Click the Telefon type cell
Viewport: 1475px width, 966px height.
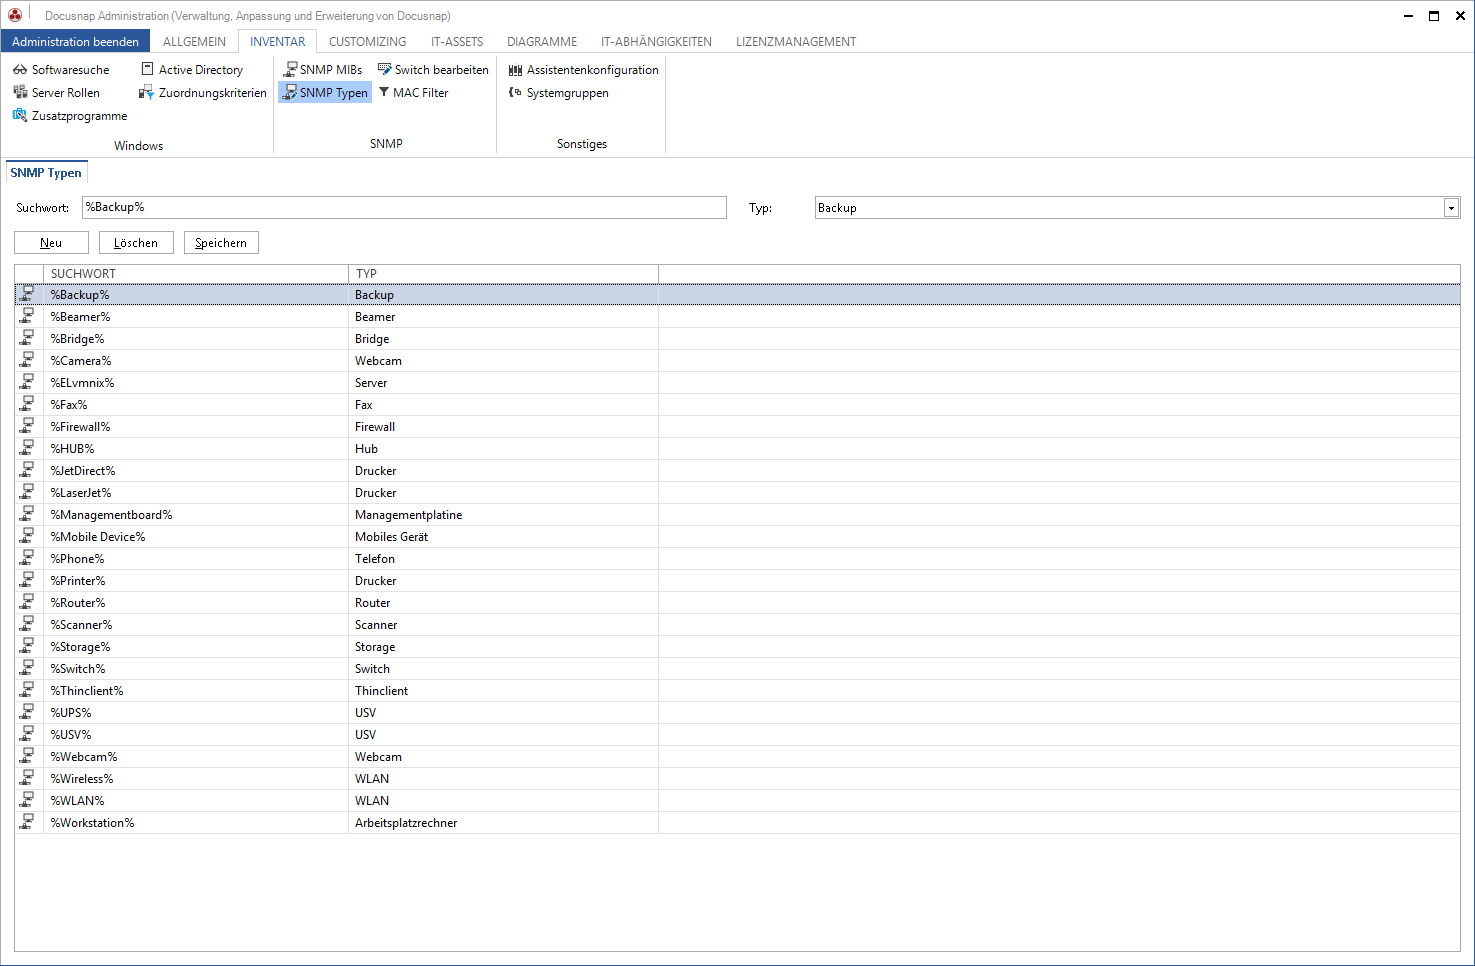[x=504, y=559]
